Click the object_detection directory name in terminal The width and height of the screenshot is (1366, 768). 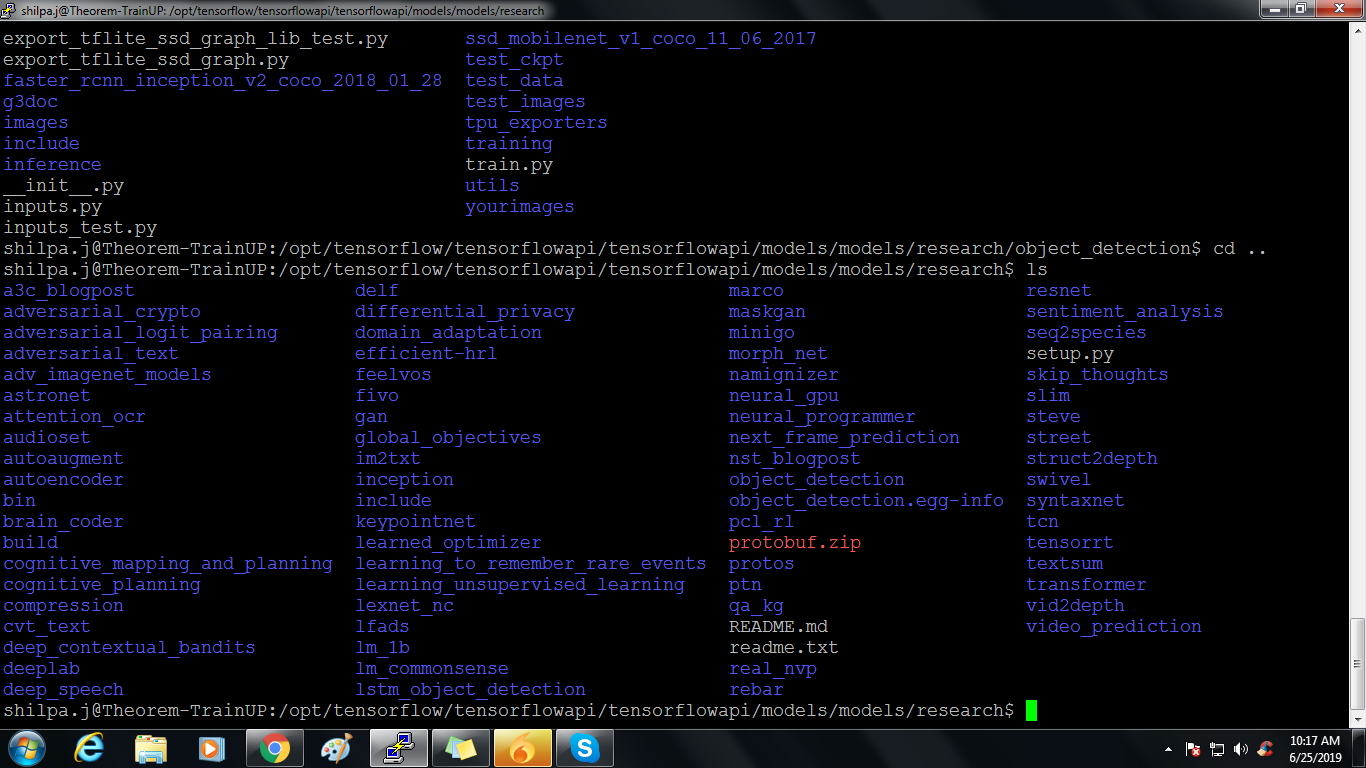tap(816, 479)
